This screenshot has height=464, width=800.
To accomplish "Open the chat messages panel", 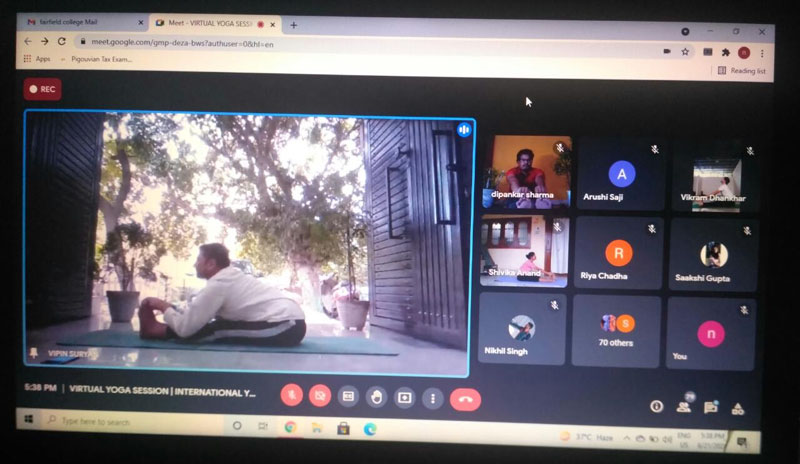I will 711,407.
